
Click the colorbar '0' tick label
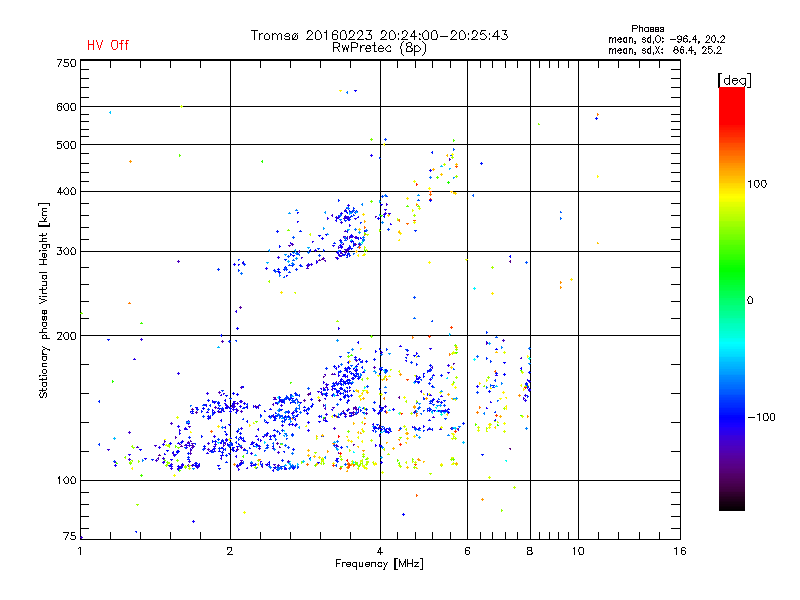click(750, 301)
